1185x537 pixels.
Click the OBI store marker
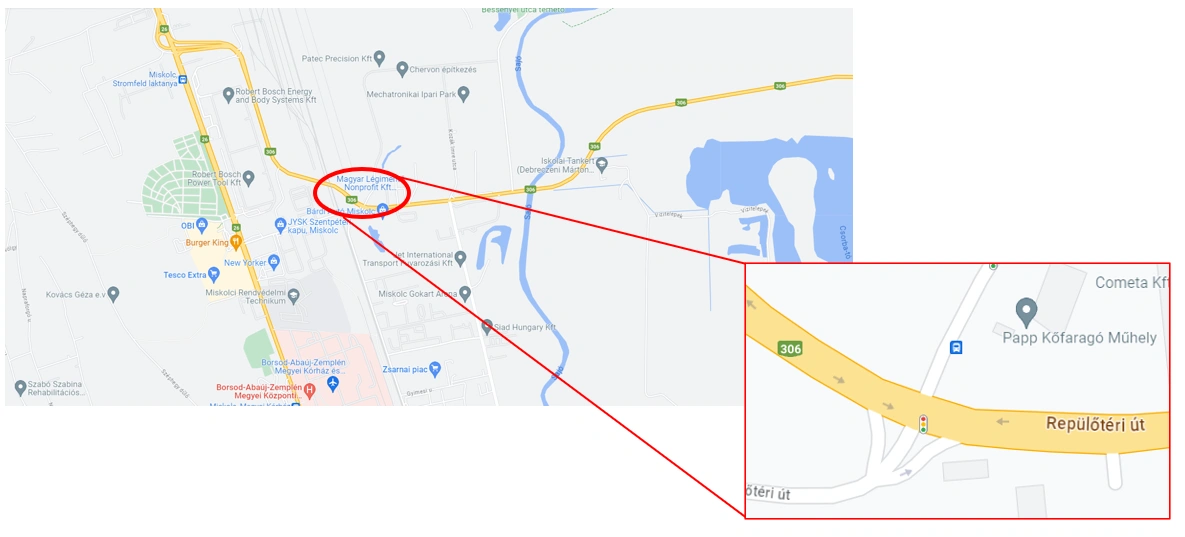201,225
